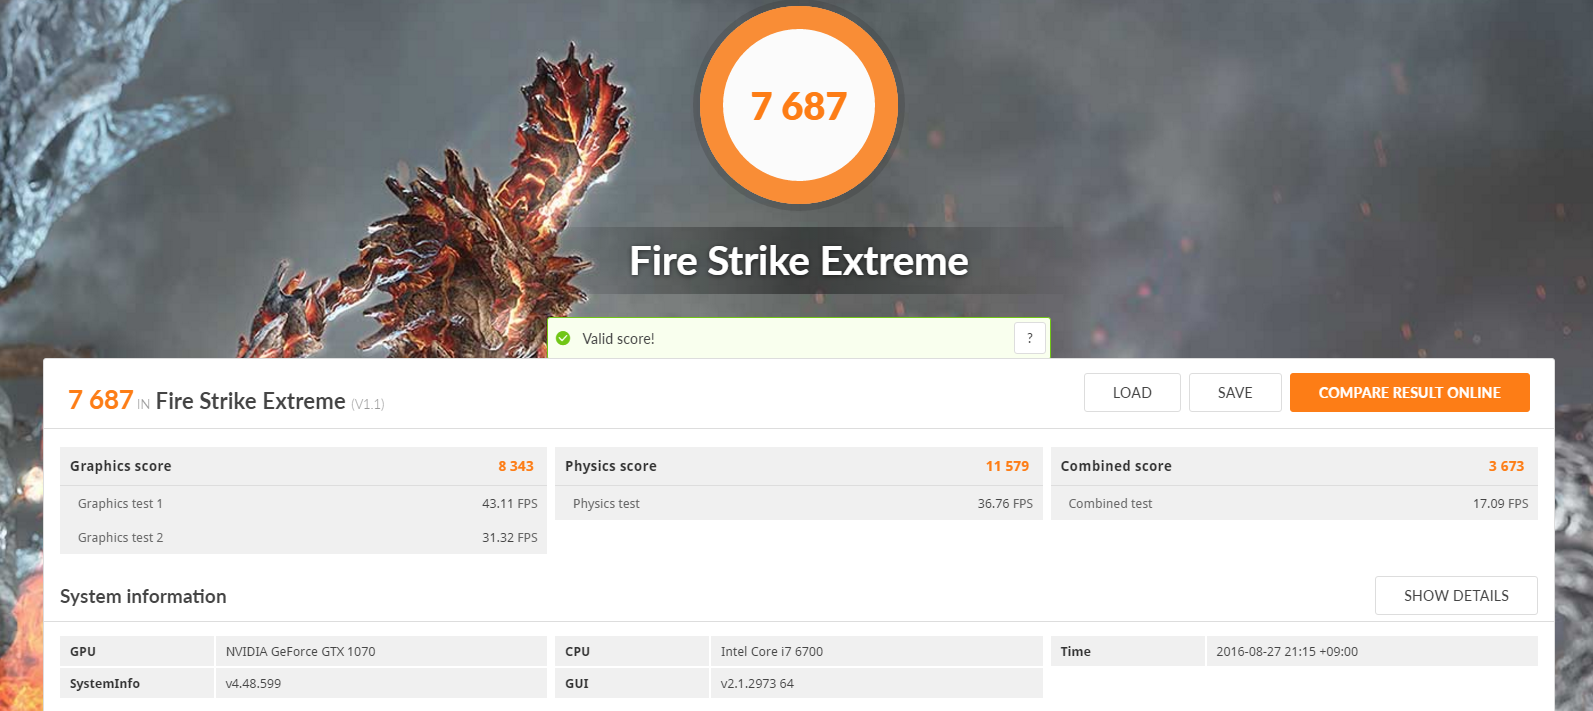1593x711 pixels.
Task: Click the green valid score checkmark icon
Action: tap(563, 338)
